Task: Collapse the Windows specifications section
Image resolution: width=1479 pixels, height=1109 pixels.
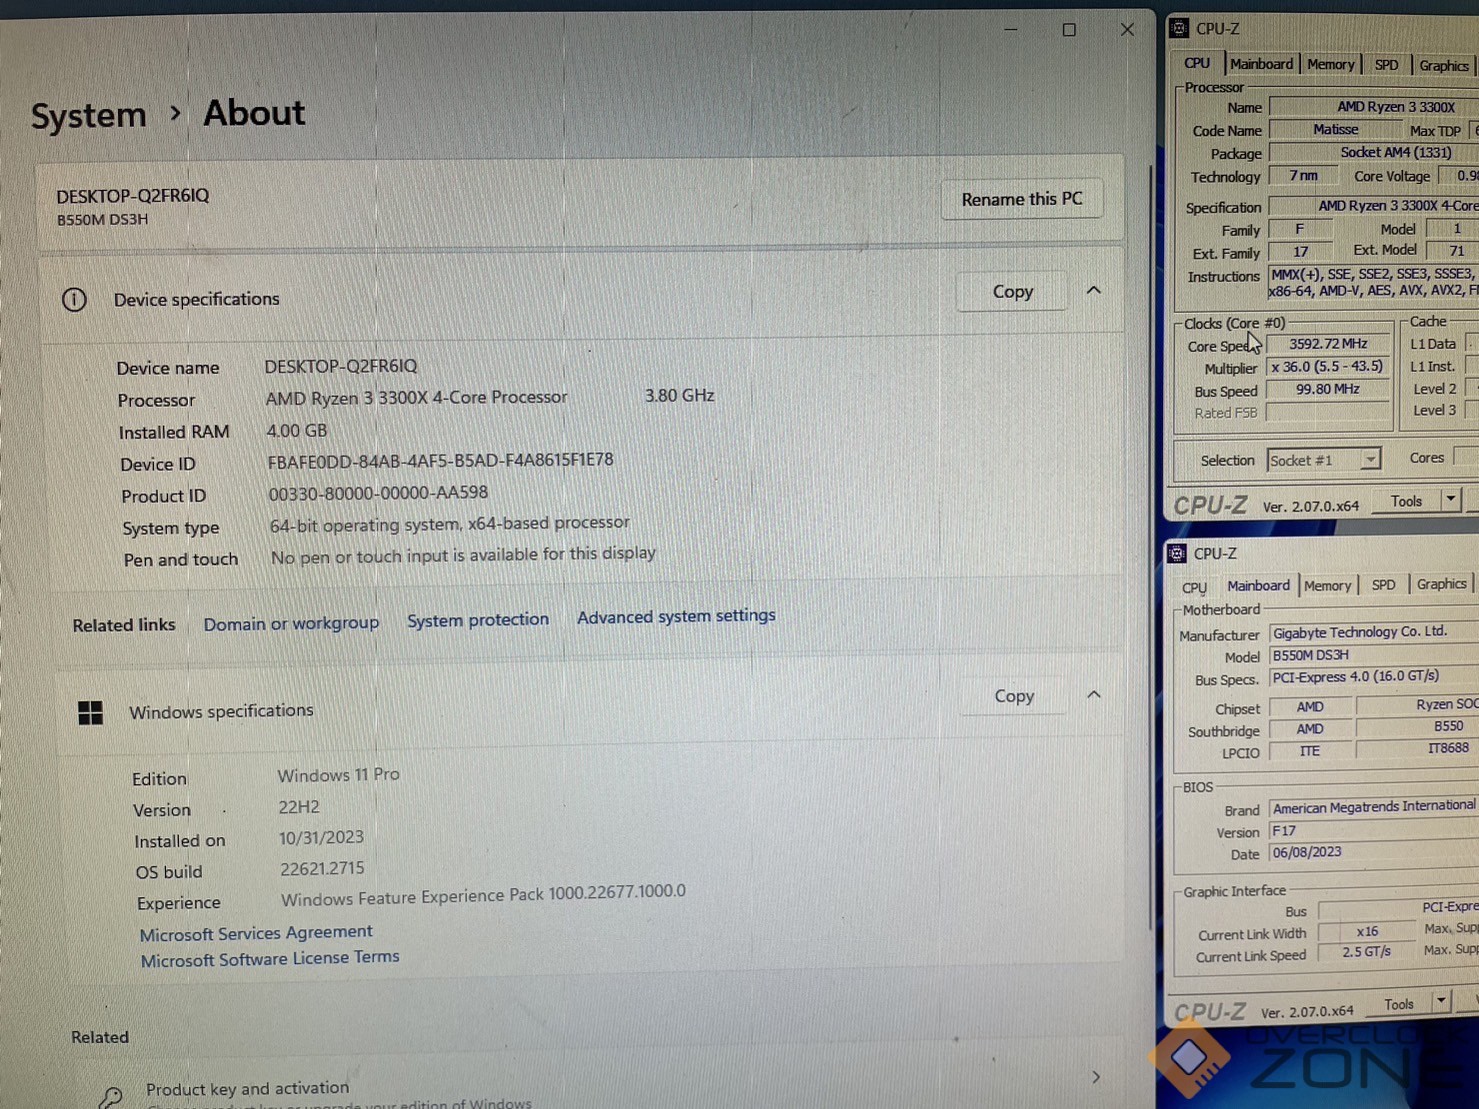Action: click(x=1094, y=695)
